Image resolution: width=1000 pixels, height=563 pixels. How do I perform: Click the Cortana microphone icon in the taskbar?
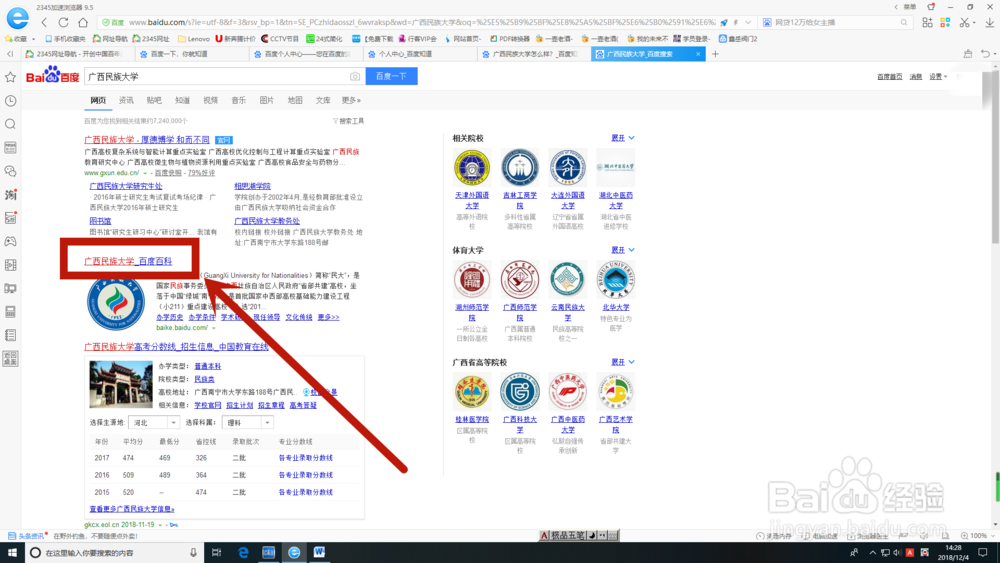[193, 552]
